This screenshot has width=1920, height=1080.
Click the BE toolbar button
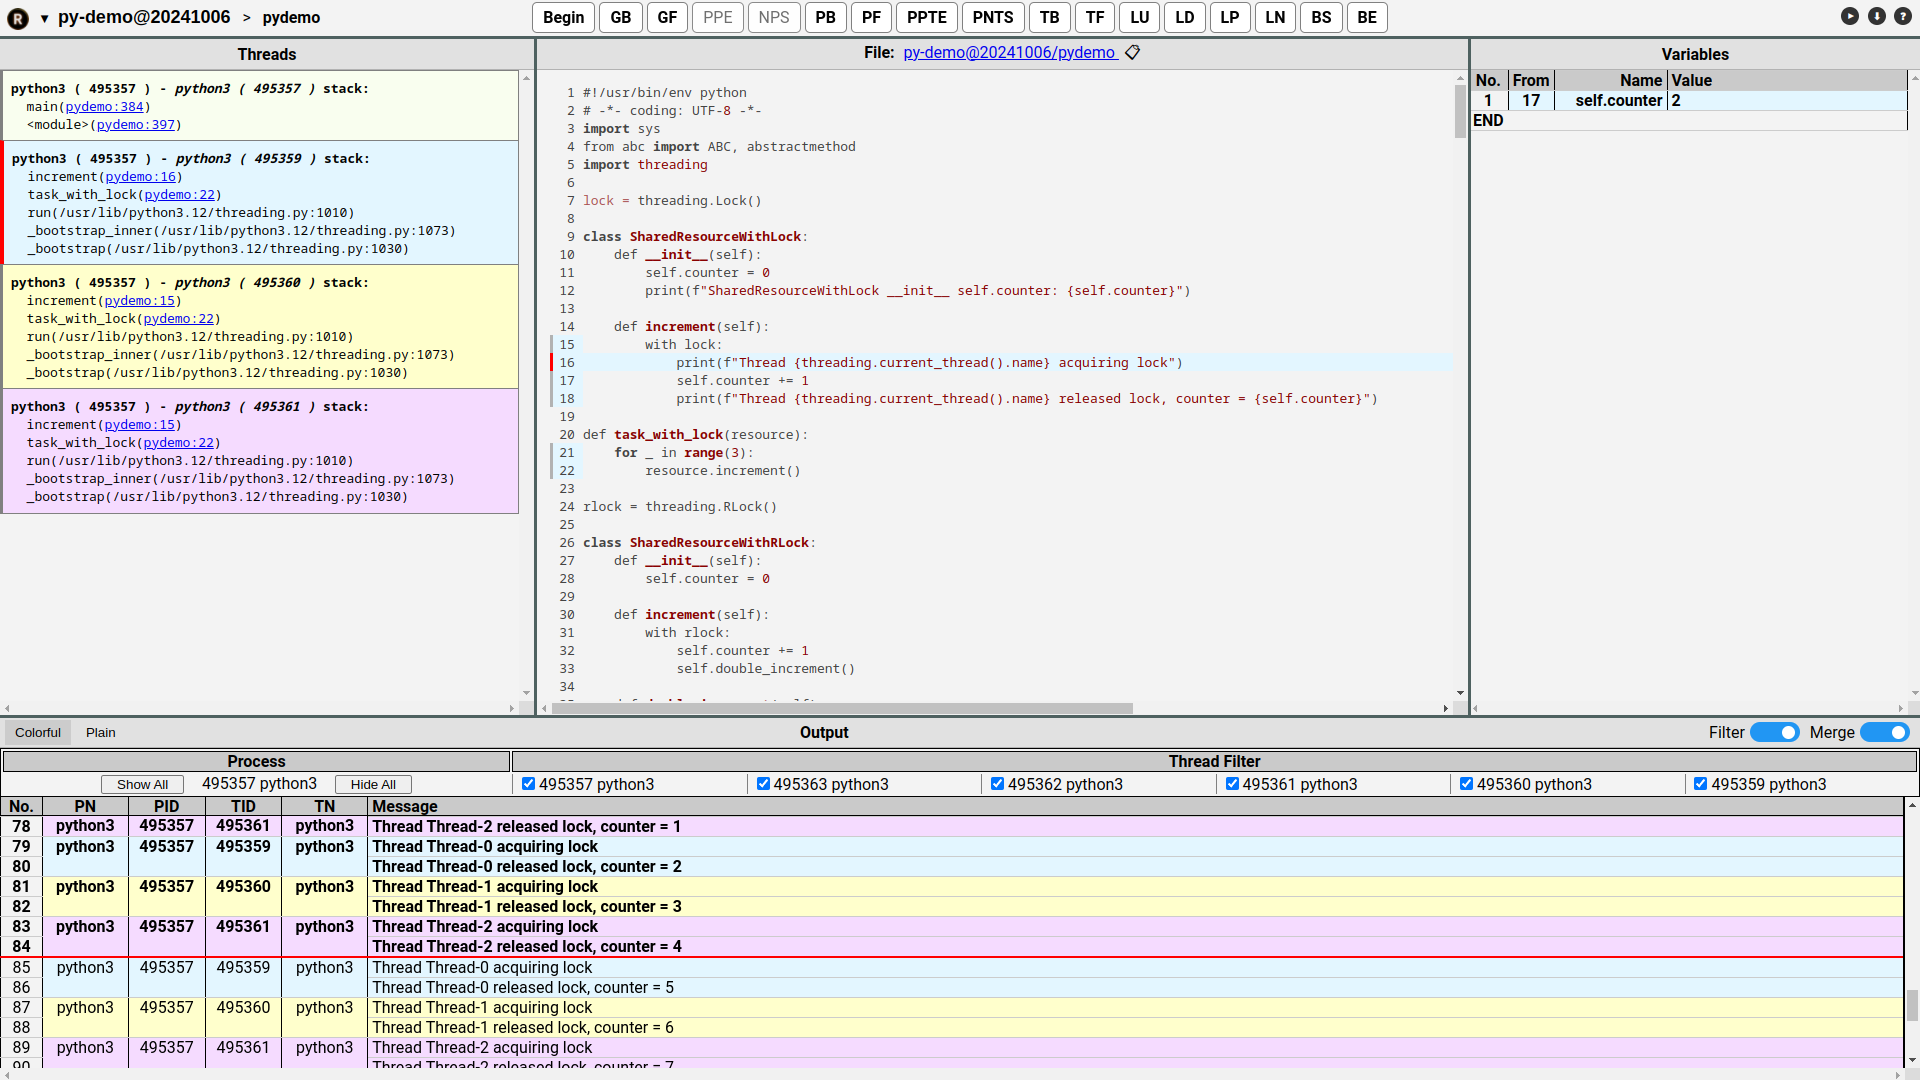pos(1367,17)
